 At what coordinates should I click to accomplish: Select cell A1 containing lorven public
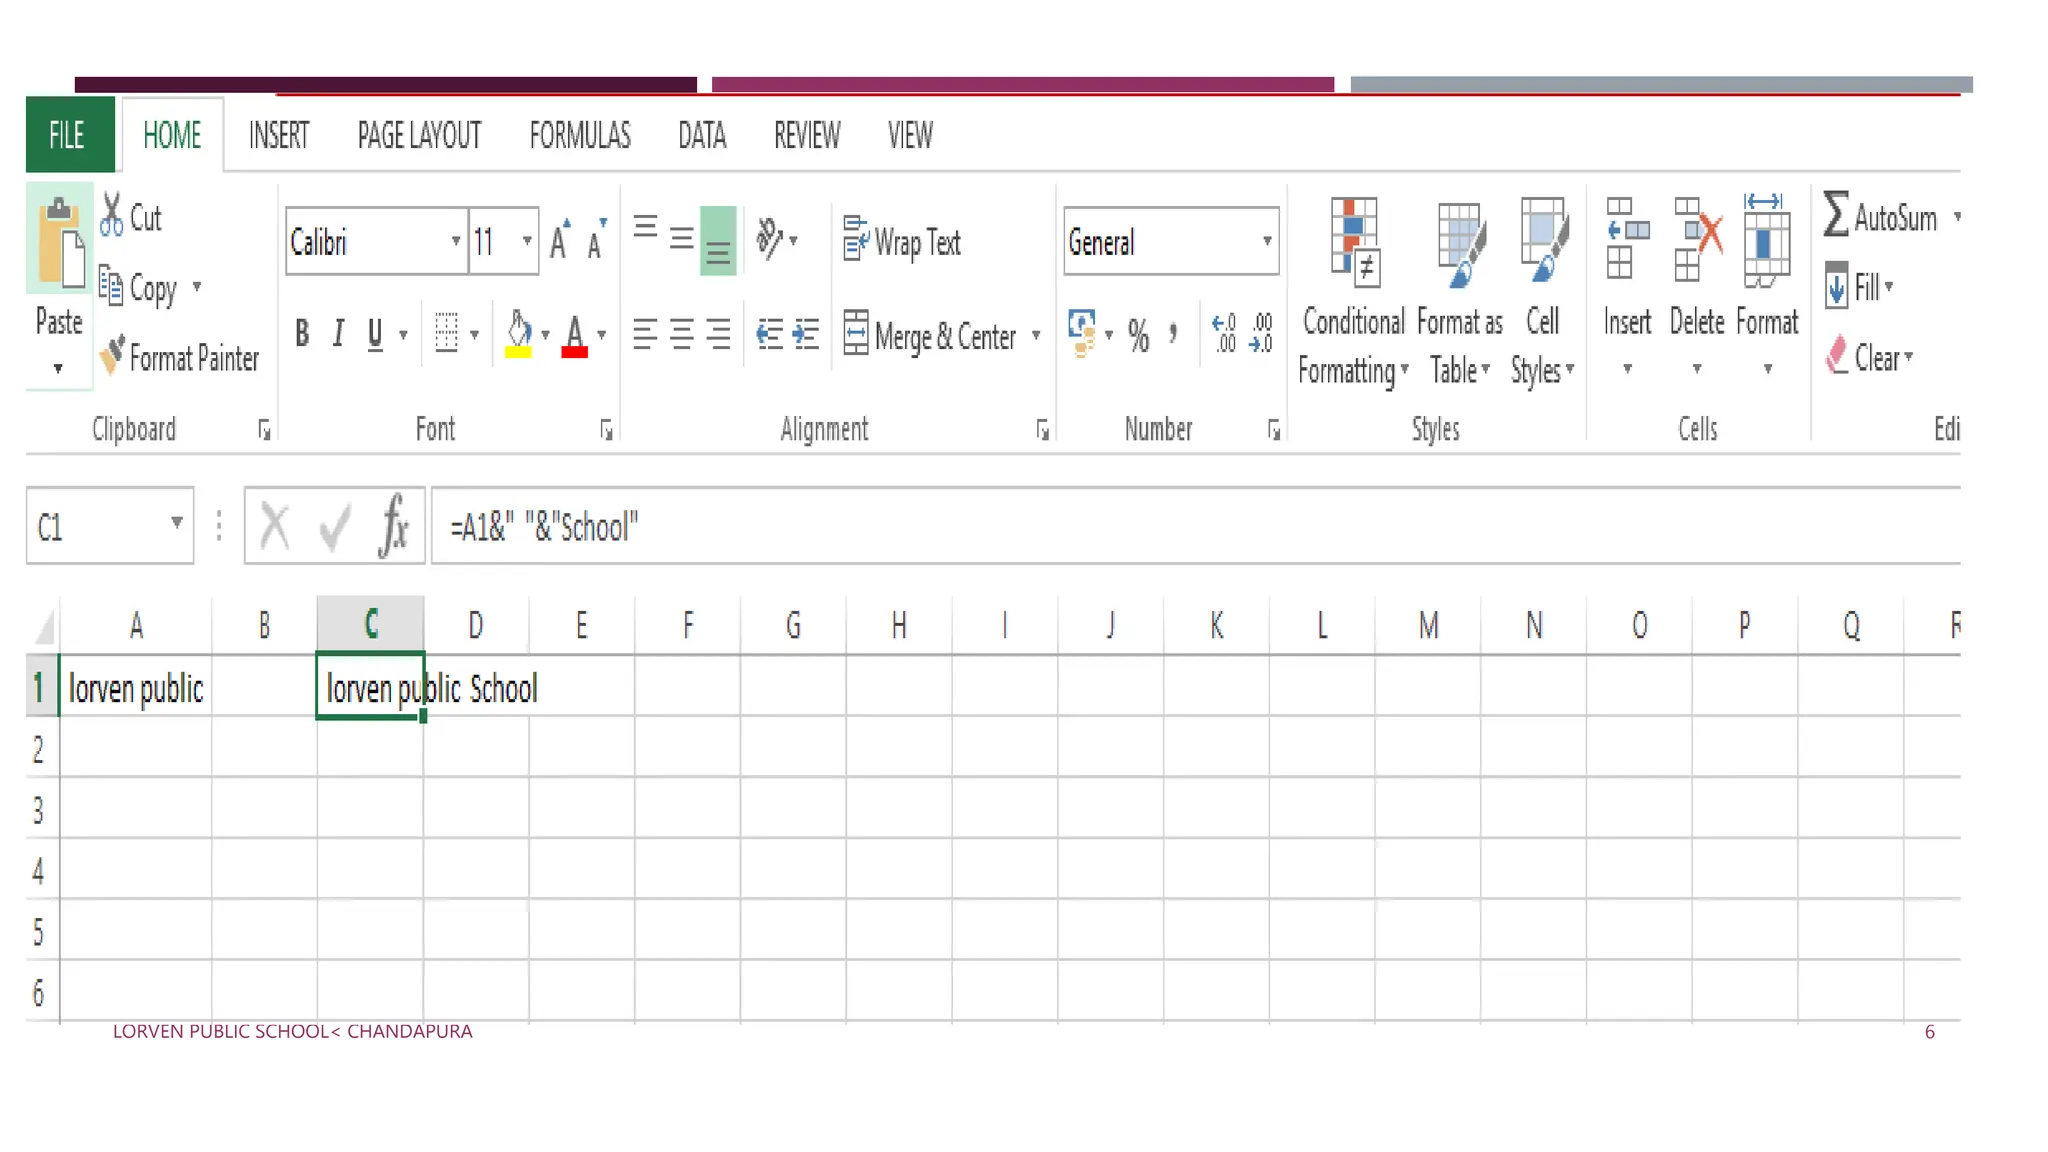click(x=136, y=688)
